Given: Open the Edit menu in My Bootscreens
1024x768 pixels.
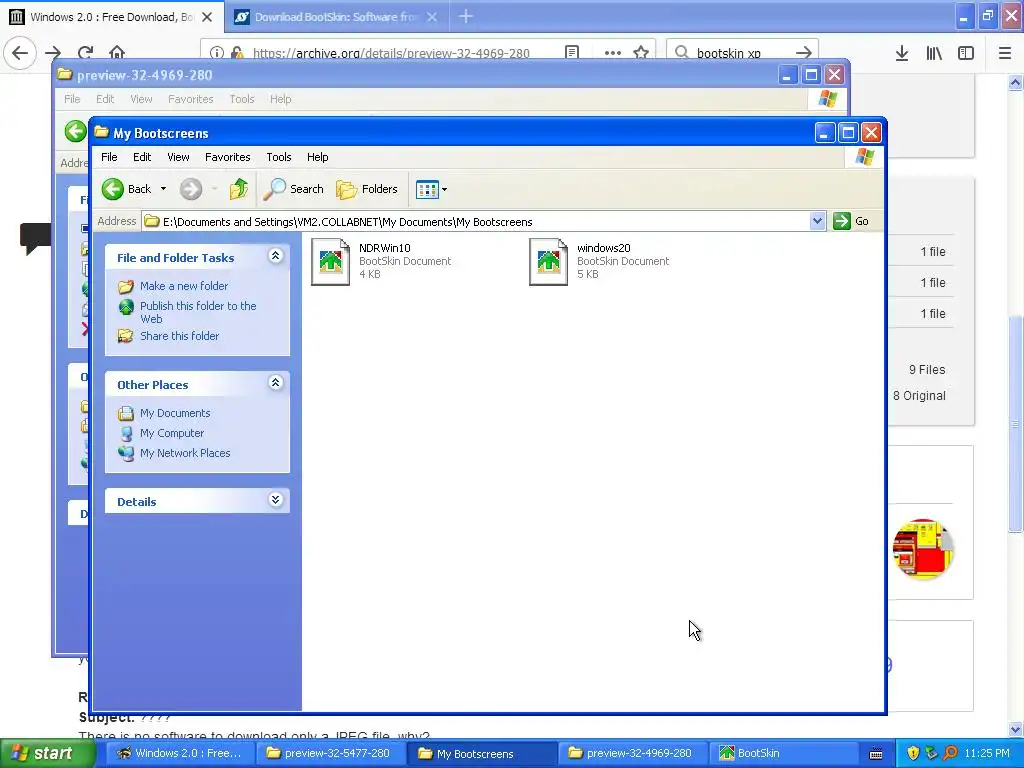Looking at the screenshot, I should [142, 157].
